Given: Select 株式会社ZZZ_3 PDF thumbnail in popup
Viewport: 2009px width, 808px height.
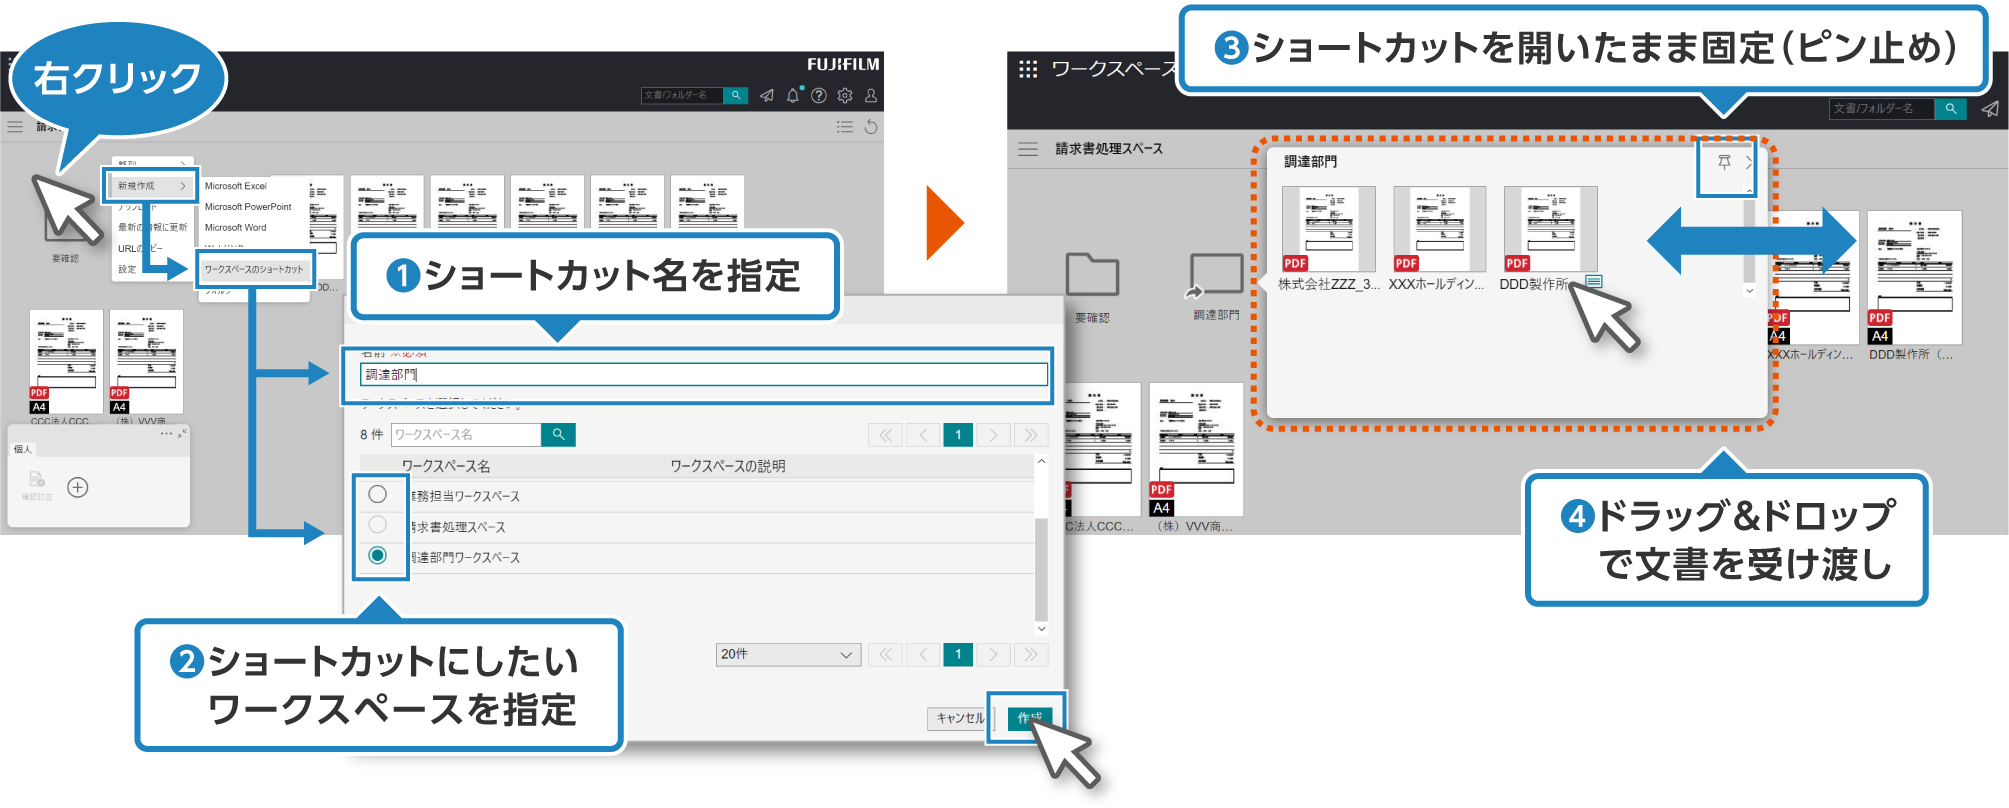Looking at the screenshot, I should (1329, 229).
